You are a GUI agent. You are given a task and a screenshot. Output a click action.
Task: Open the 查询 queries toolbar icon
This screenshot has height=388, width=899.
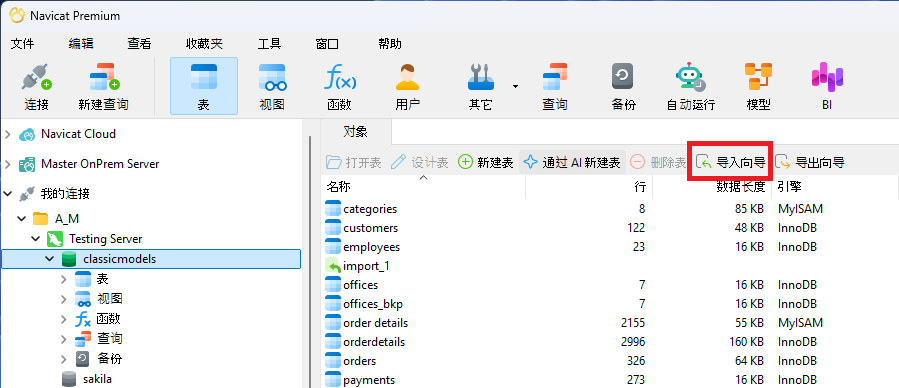pos(554,87)
